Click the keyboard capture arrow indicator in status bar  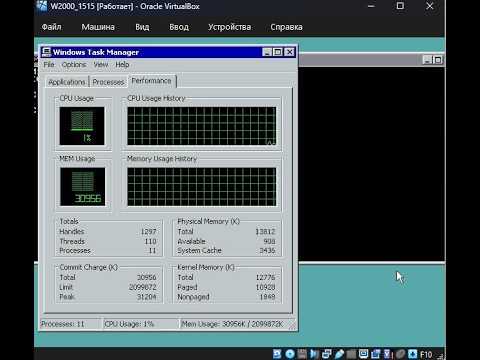(x=412, y=354)
